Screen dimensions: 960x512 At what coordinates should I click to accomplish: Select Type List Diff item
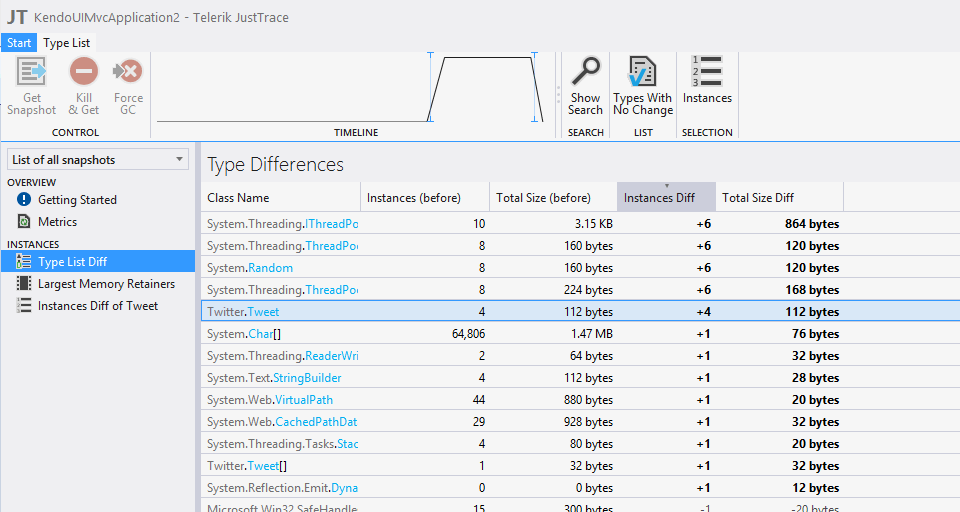98,262
